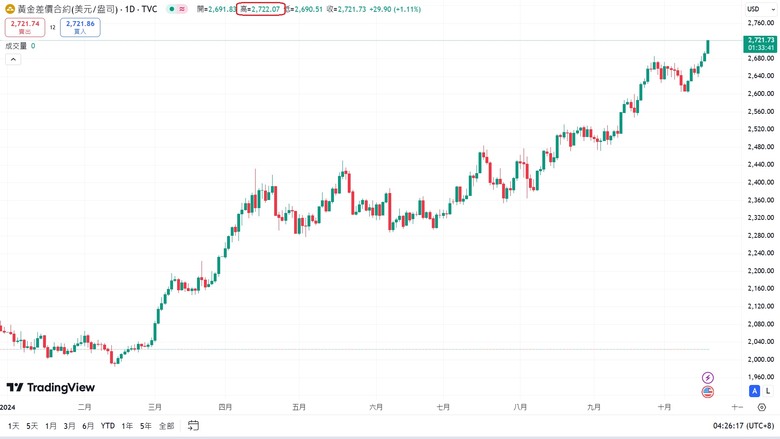The height and width of the screenshot is (439, 780).
Task: Open the go-to-date calendar icon
Action: point(194,426)
